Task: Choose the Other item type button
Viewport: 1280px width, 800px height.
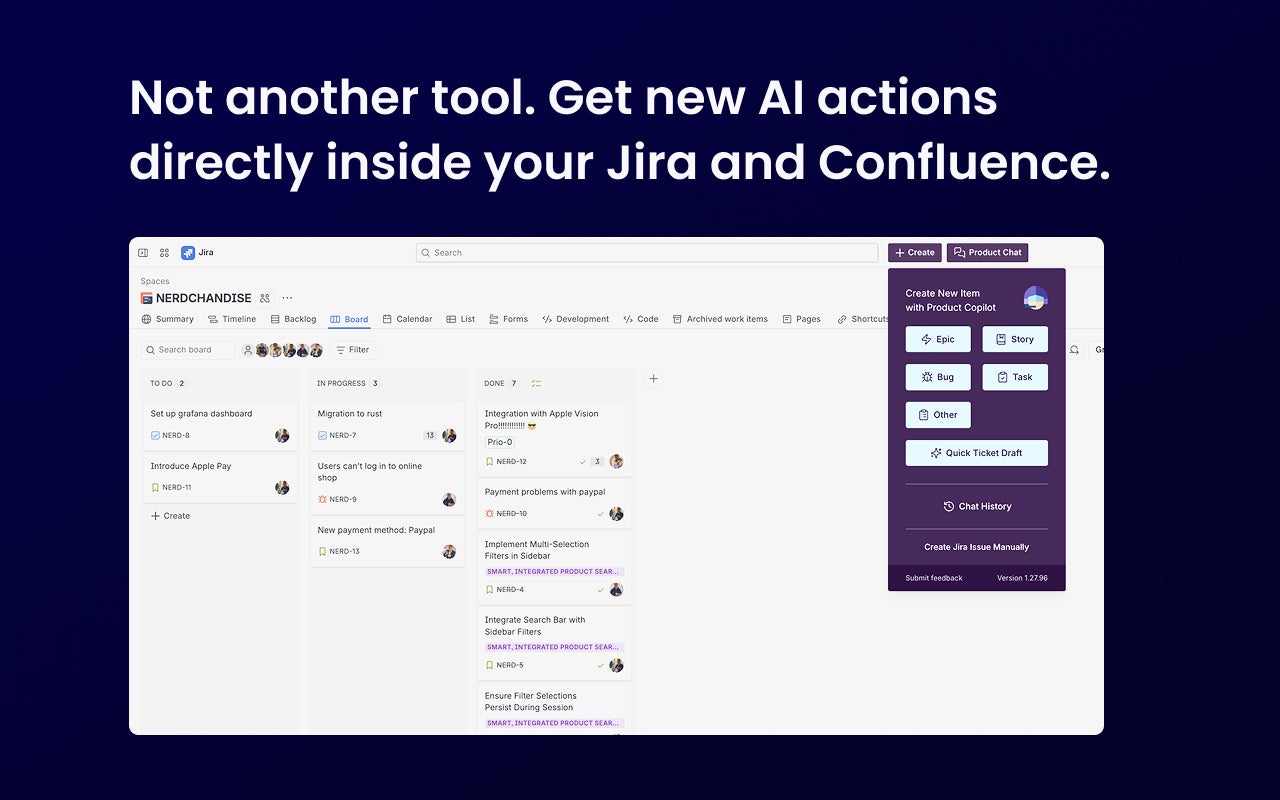Action: [938, 415]
